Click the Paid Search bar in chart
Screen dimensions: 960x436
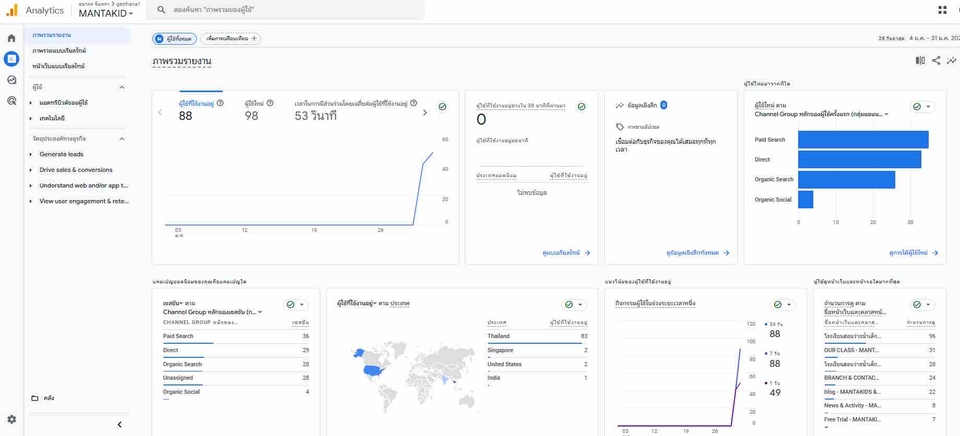863,140
